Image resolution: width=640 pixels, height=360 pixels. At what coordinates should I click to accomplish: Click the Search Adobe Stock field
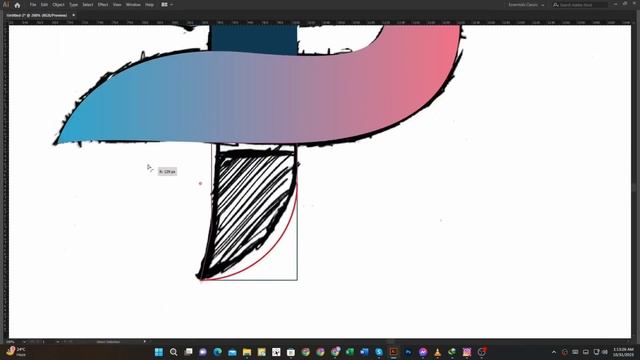pos(580,5)
